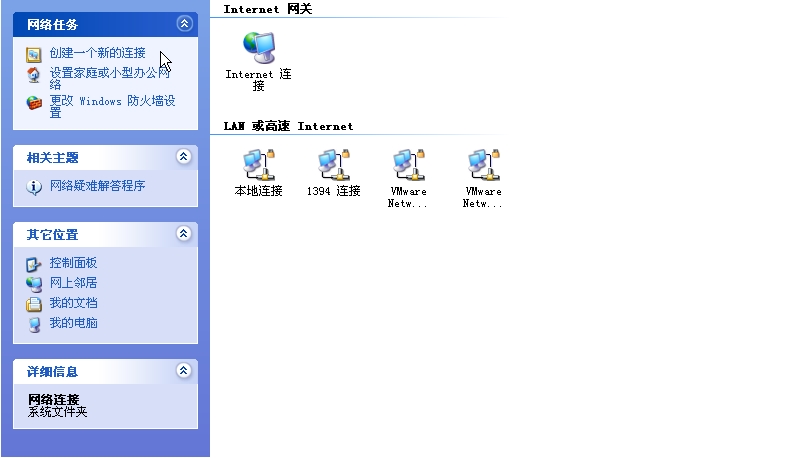This screenshot has width=792, height=458.
Task: Open 更改 Windows 防火墙设置 link
Action: 112,107
